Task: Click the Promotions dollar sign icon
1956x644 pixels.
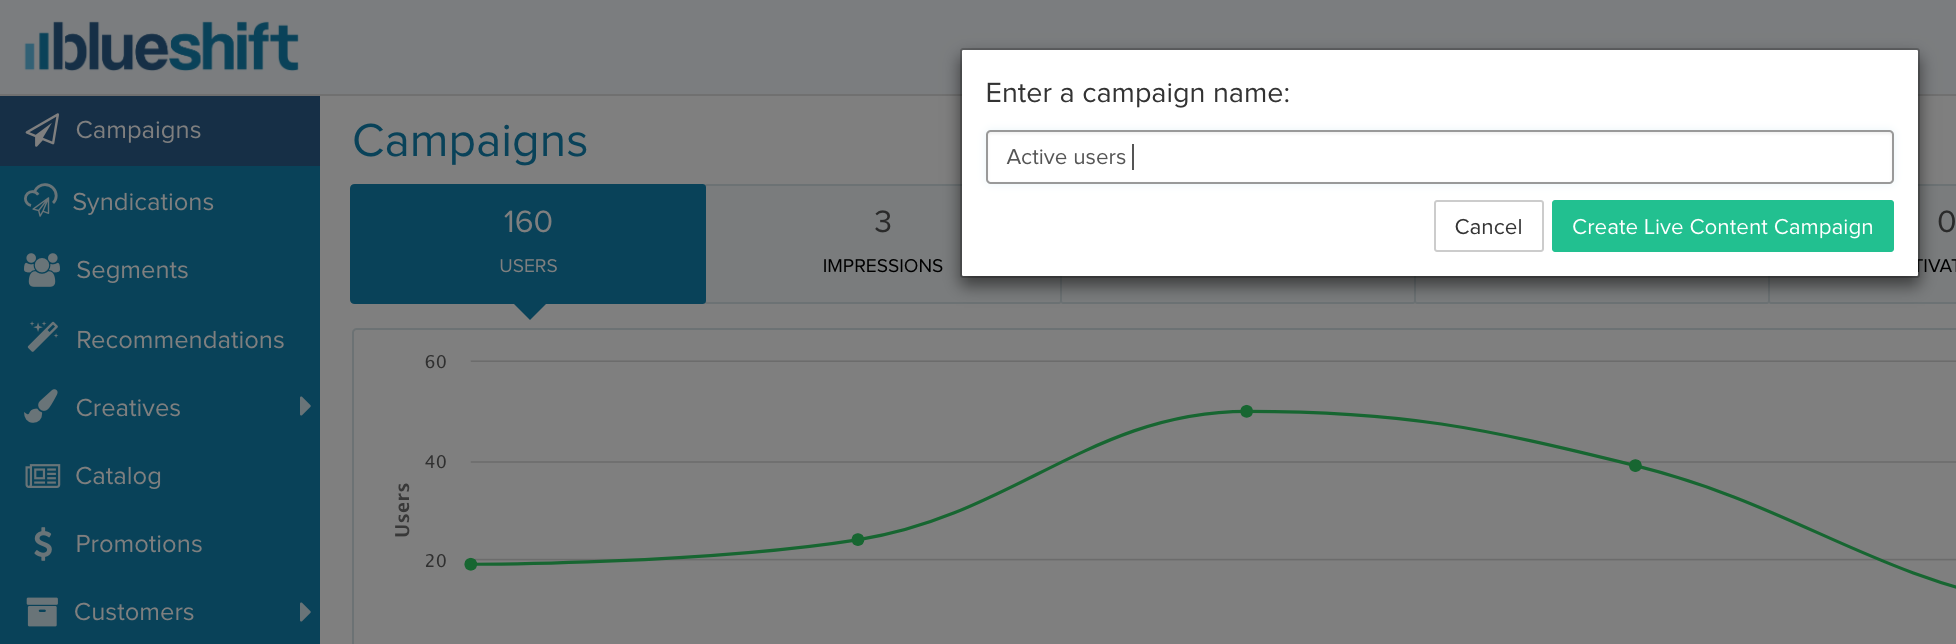Action: coord(42,544)
